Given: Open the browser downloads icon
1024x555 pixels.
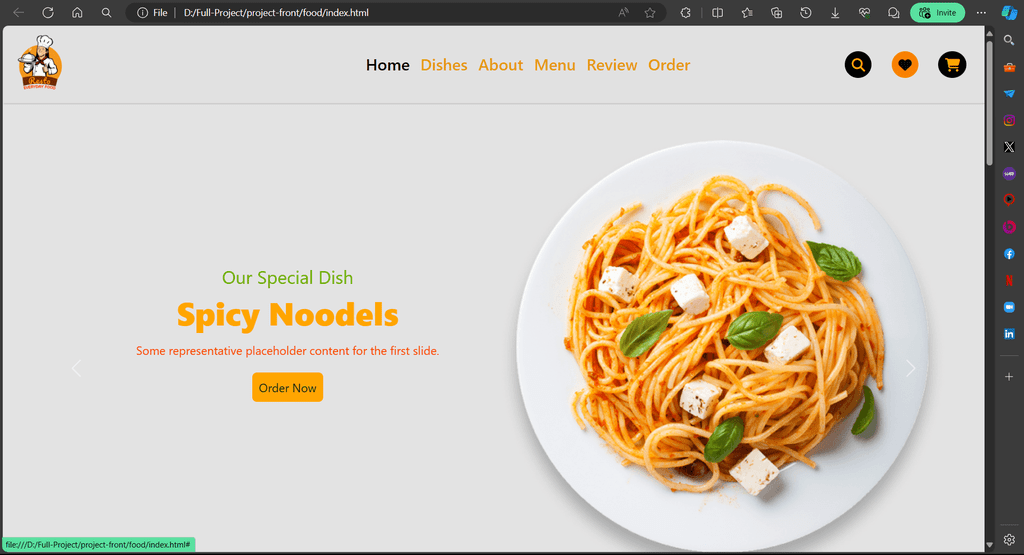Looking at the screenshot, I should pos(835,12).
